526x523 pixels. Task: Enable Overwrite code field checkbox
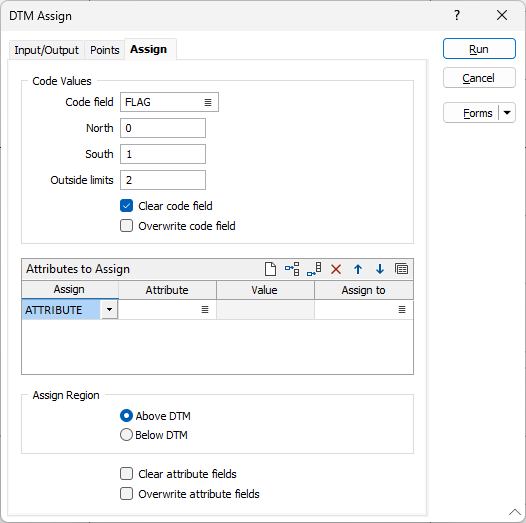[126, 226]
